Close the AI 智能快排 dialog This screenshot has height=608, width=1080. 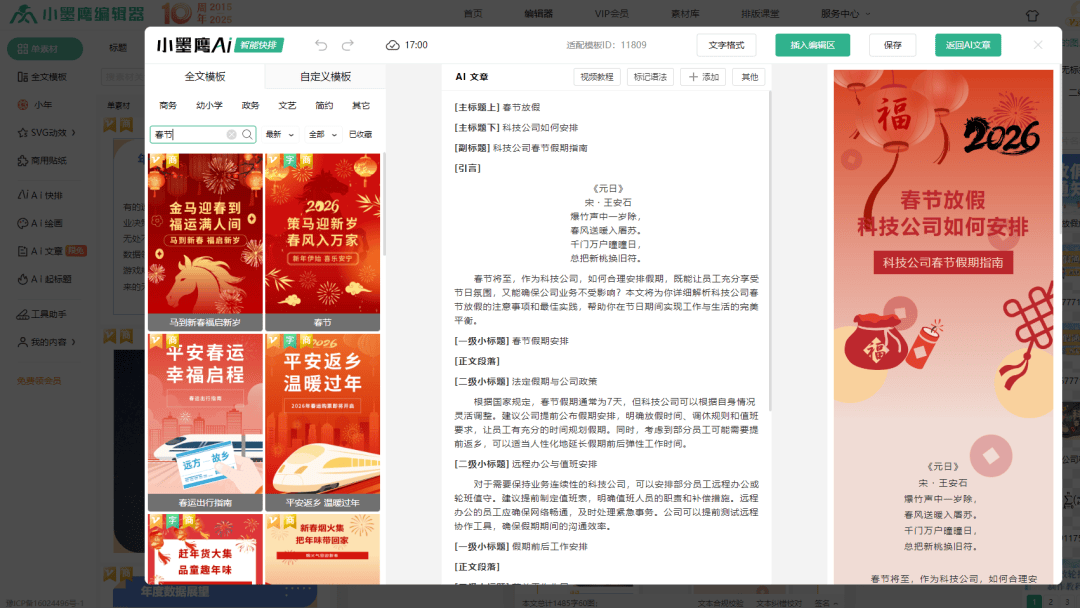click(x=1037, y=45)
